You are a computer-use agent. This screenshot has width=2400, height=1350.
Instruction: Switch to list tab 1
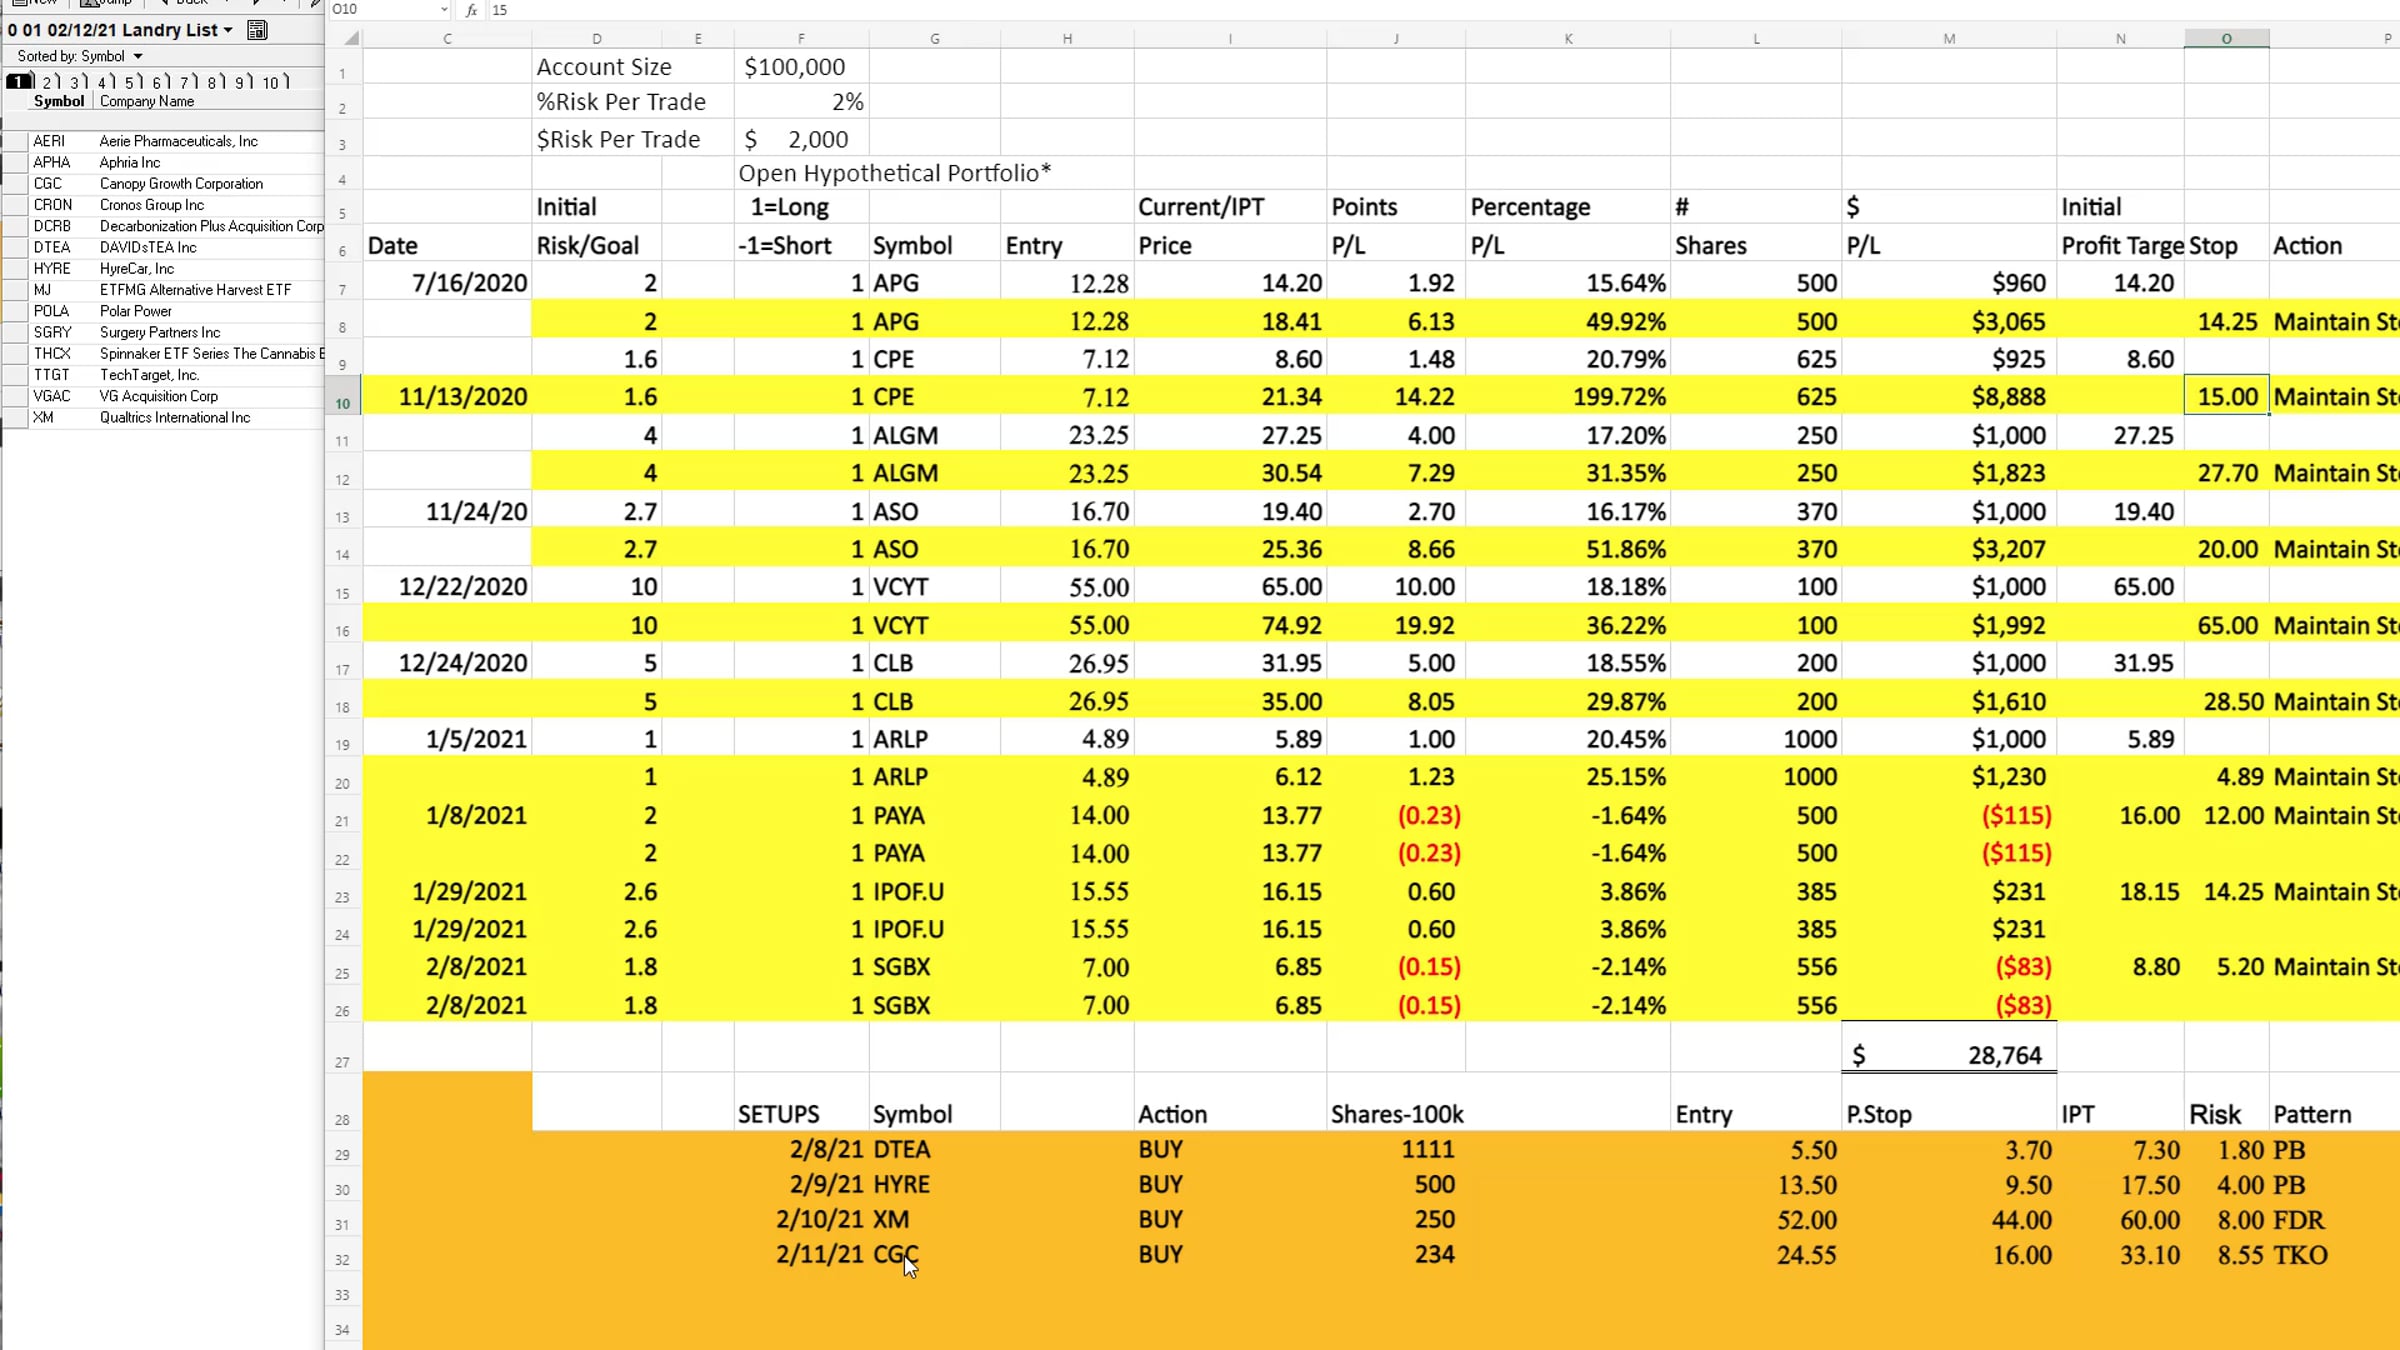(20, 82)
